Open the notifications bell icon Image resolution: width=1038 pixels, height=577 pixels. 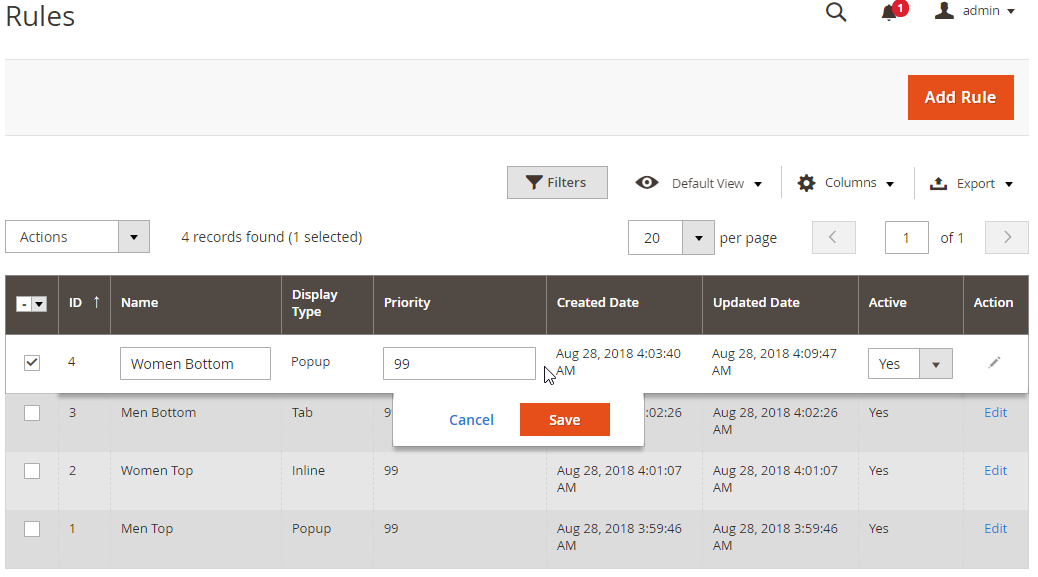click(889, 13)
